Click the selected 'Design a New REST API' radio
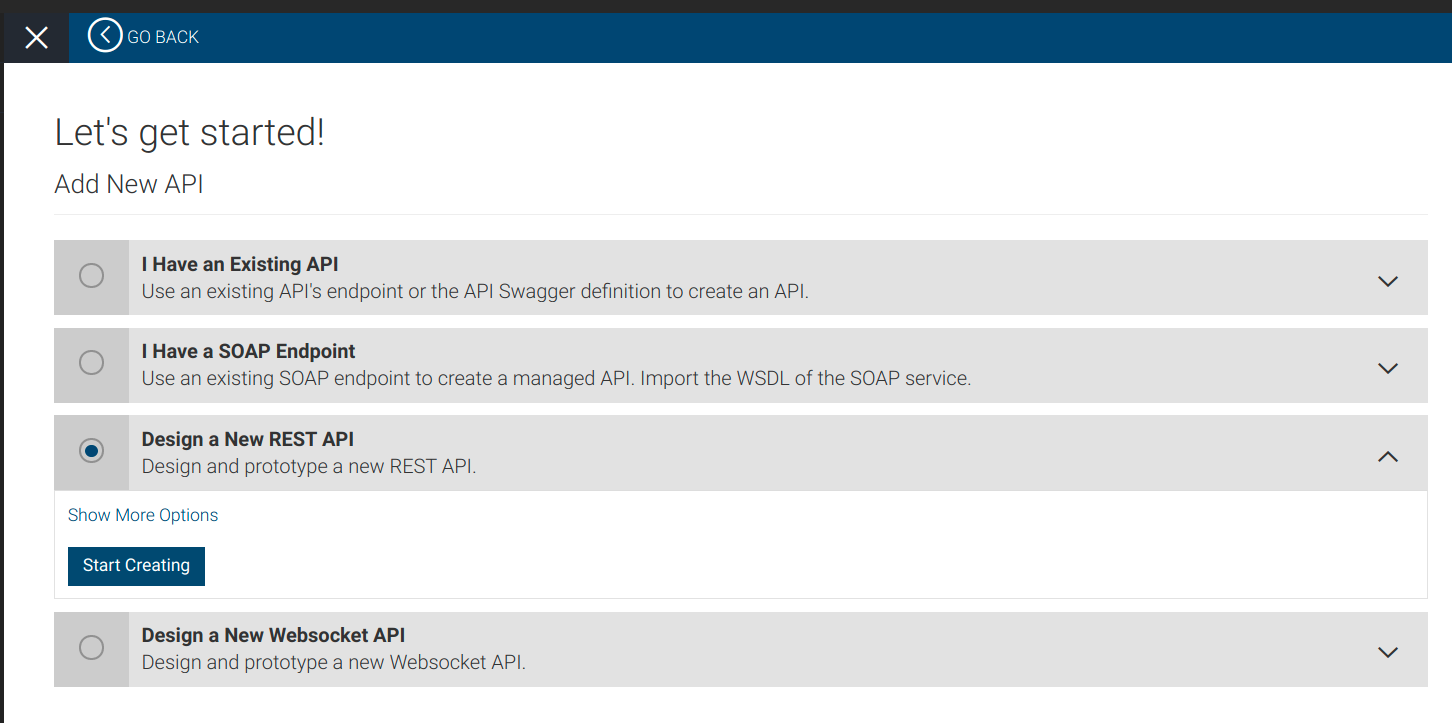The width and height of the screenshot is (1452, 723). click(91, 451)
